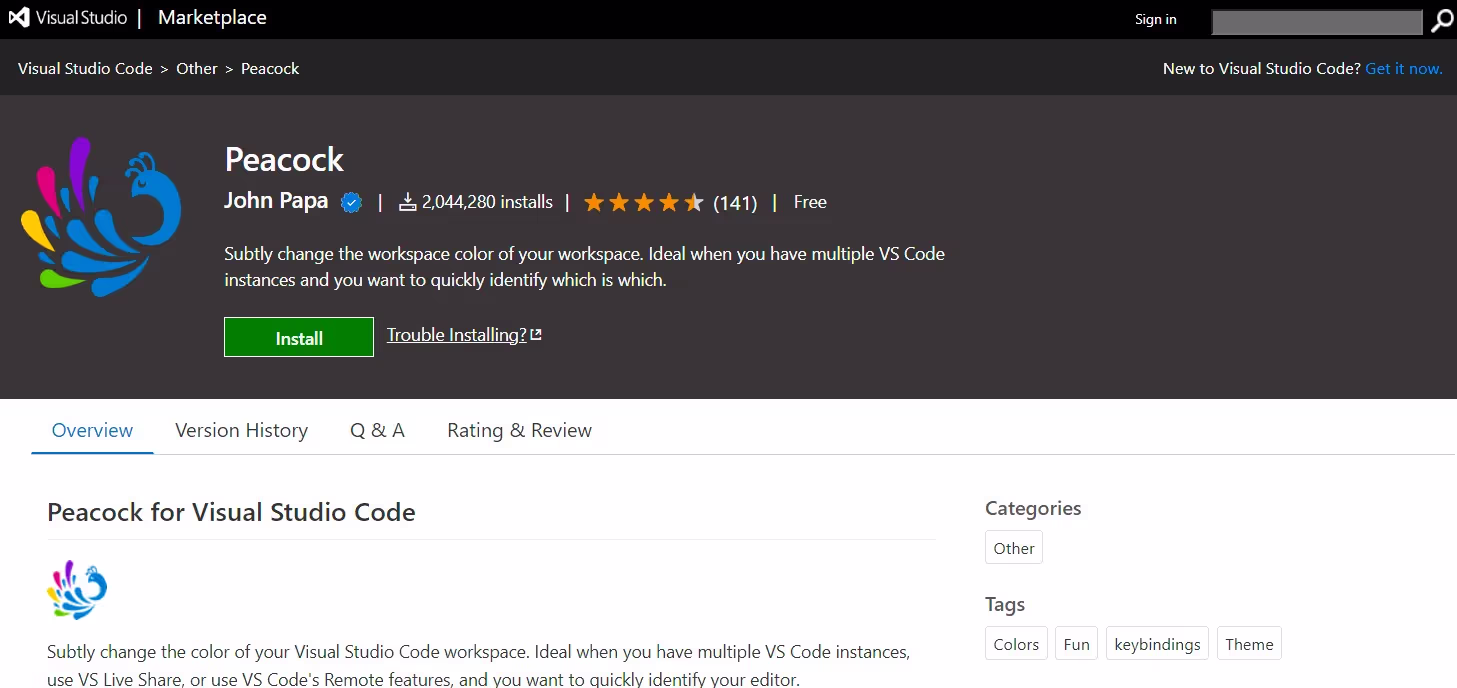The height and width of the screenshot is (688, 1457).
Task: Select the Overview tab
Action: click(92, 431)
